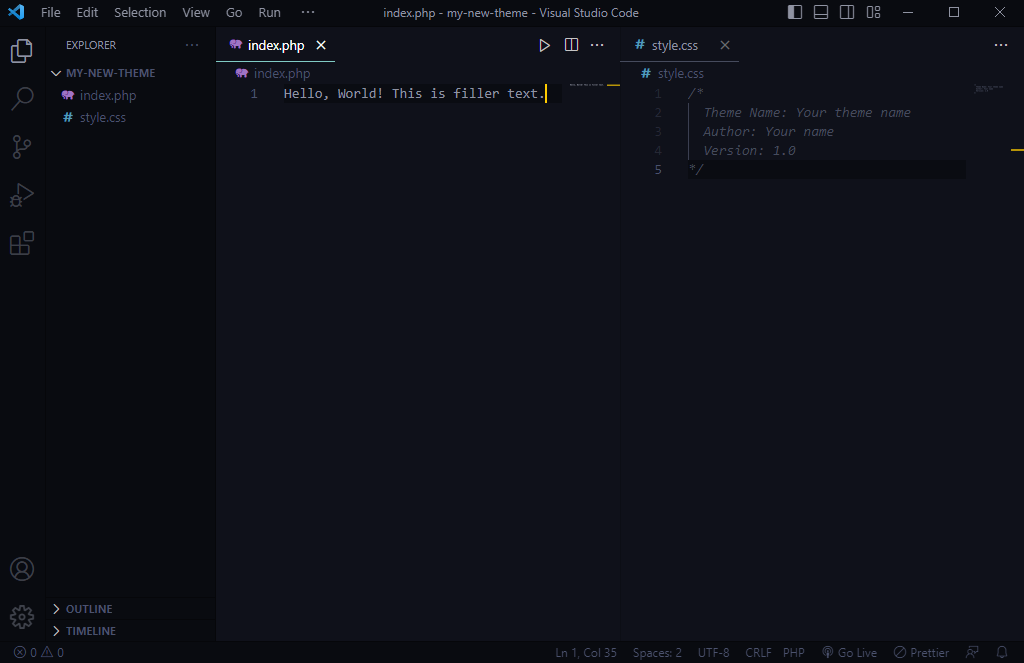Screen dimensions: 1024x663
Task: Close the index.php tab
Action: pos(321,45)
